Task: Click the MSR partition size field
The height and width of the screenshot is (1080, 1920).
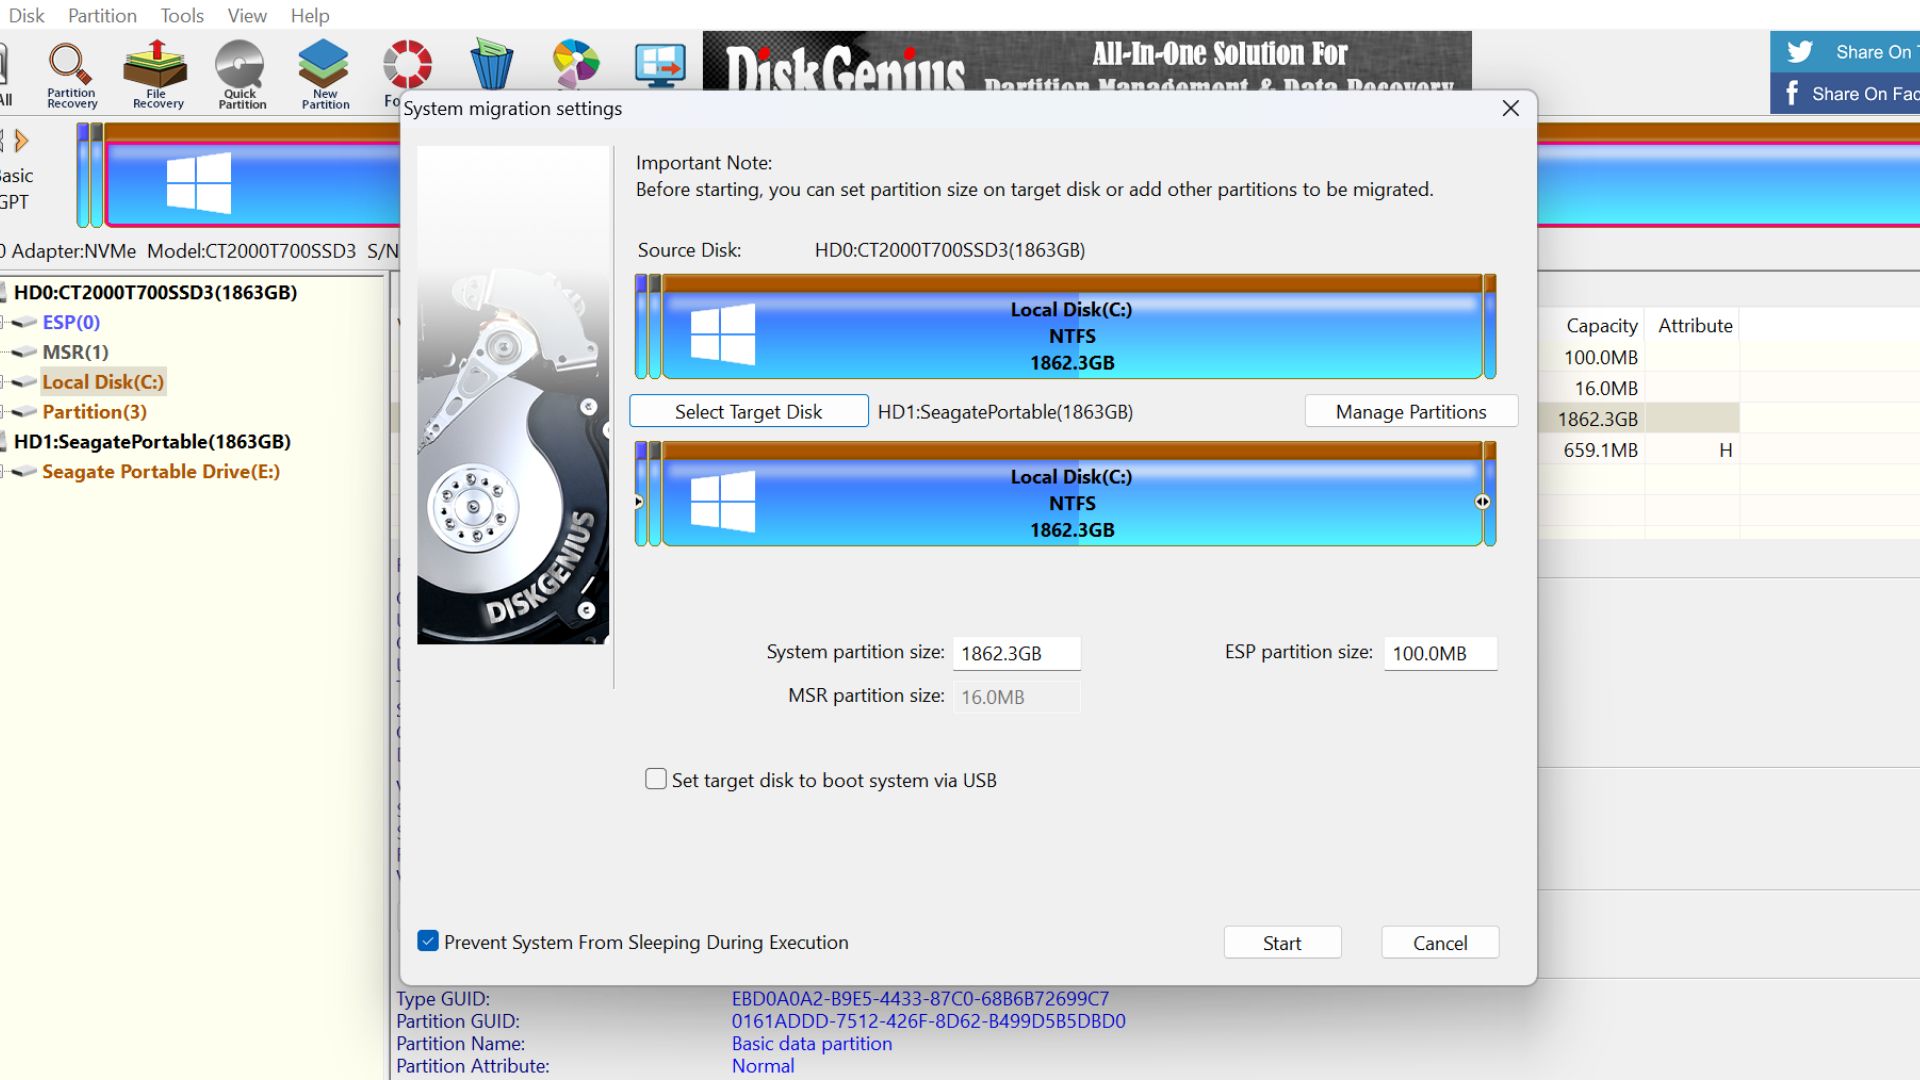Action: (x=1016, y=697)
